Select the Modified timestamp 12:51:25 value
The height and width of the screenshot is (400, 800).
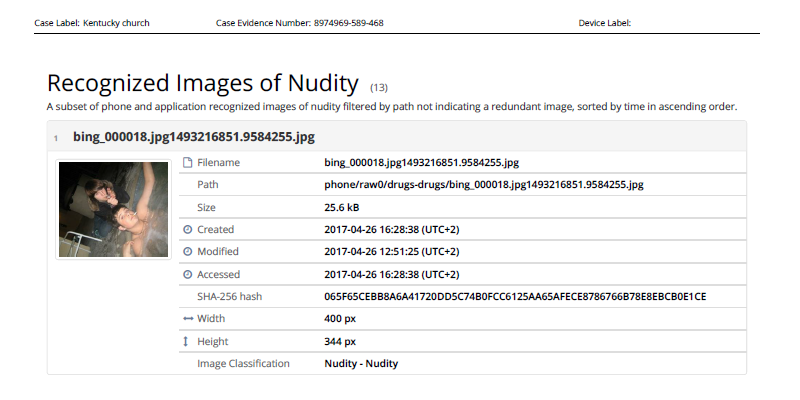(x=391, y=252)
